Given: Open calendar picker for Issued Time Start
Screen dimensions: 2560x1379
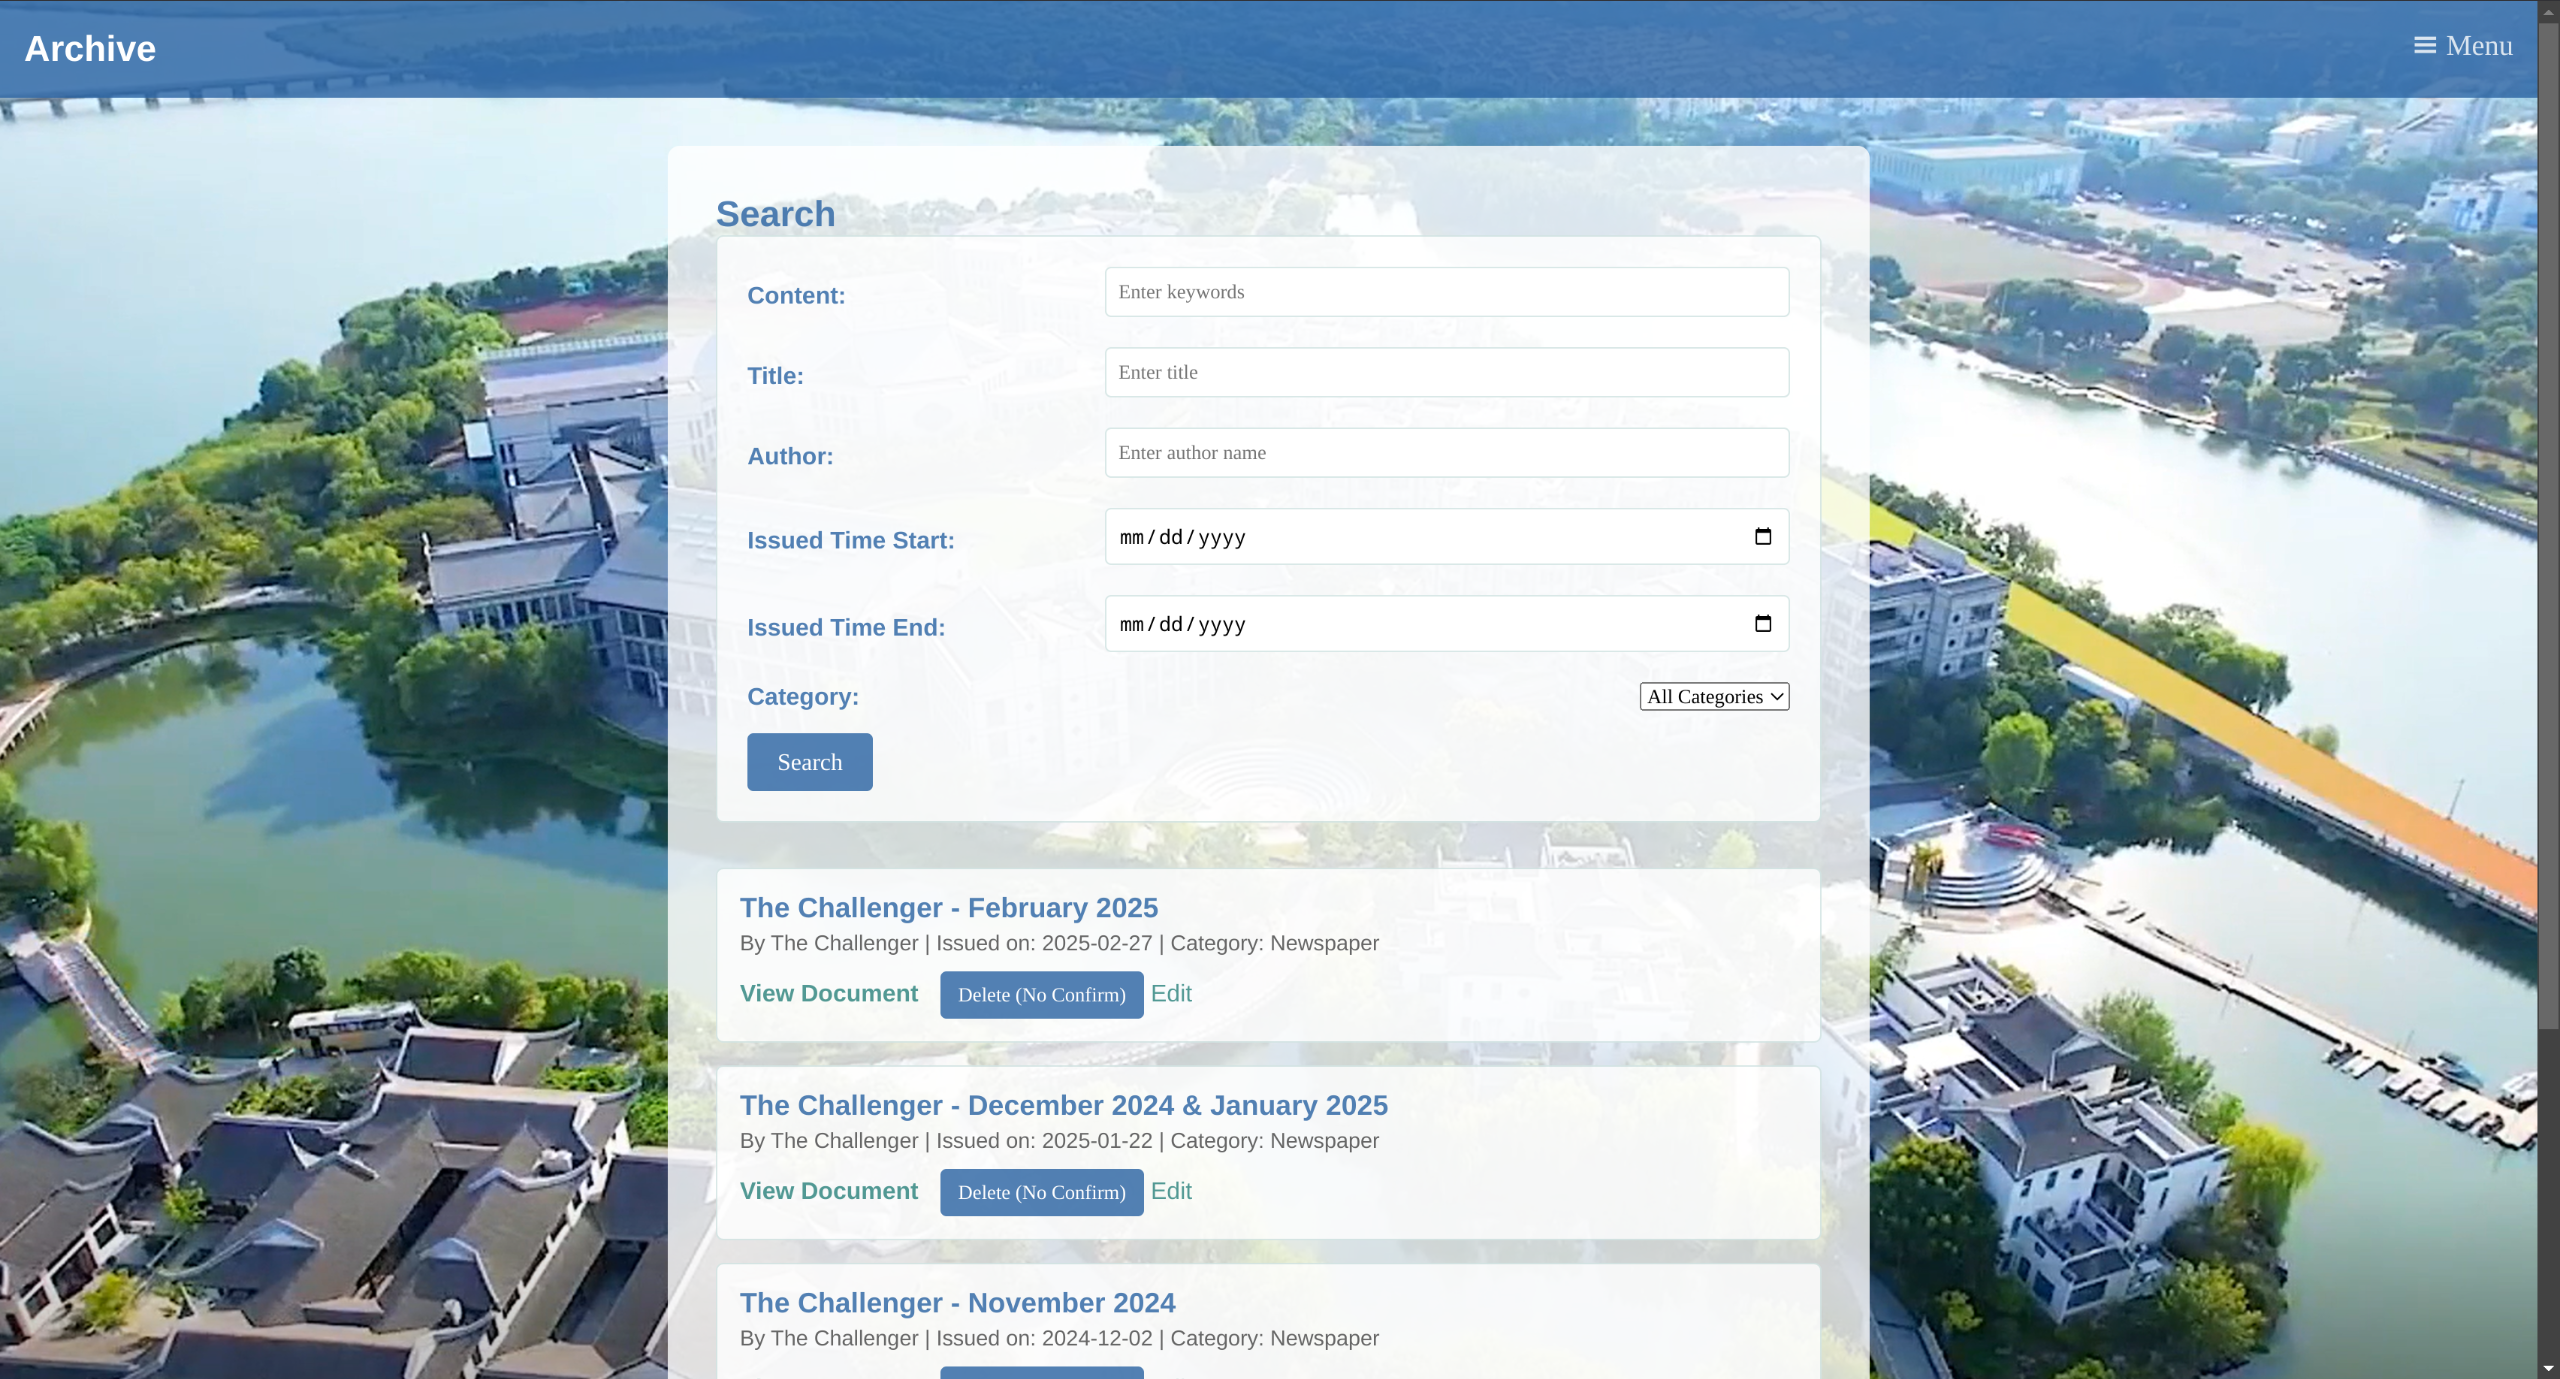Looking at the screenshot, I should tap(1762, 537).
